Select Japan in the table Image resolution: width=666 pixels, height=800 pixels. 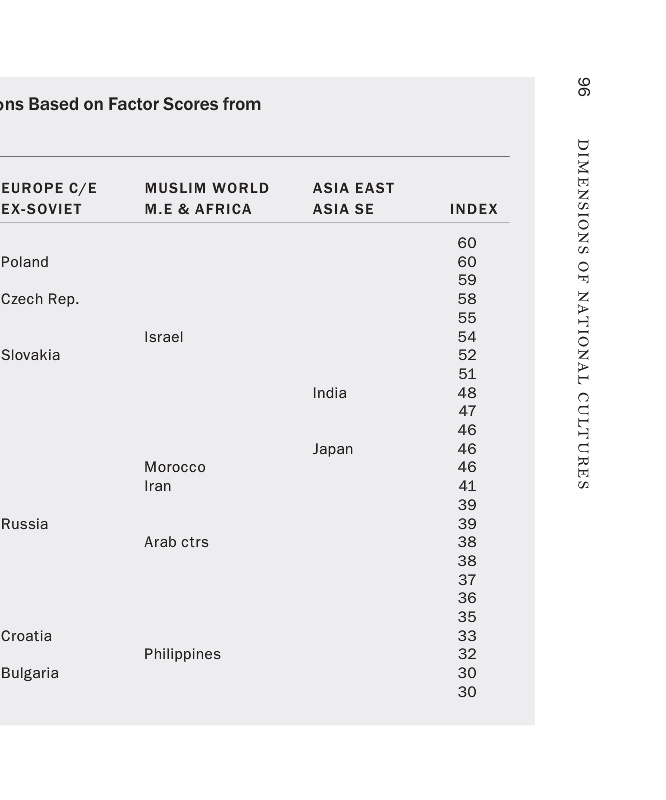point(332,449)
